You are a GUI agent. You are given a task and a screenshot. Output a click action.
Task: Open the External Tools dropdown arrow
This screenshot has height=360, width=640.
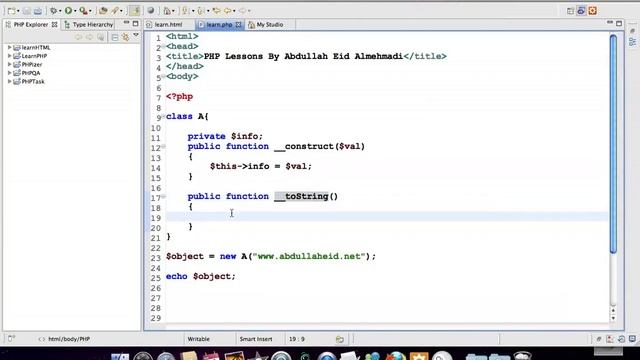click(x=91, y=11)
